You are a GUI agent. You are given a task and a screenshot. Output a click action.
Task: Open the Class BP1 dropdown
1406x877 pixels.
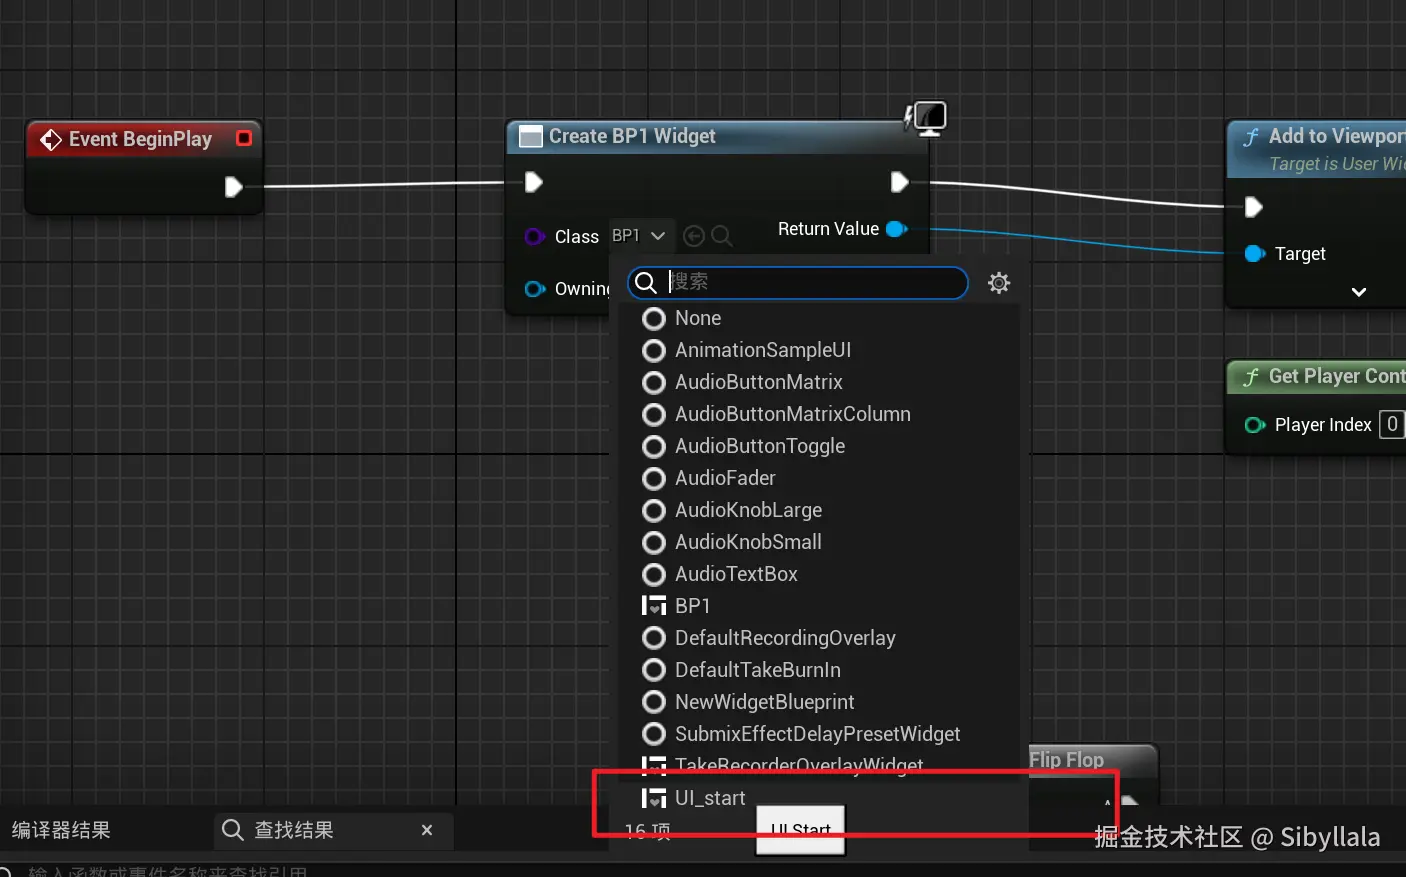point(640,236)
